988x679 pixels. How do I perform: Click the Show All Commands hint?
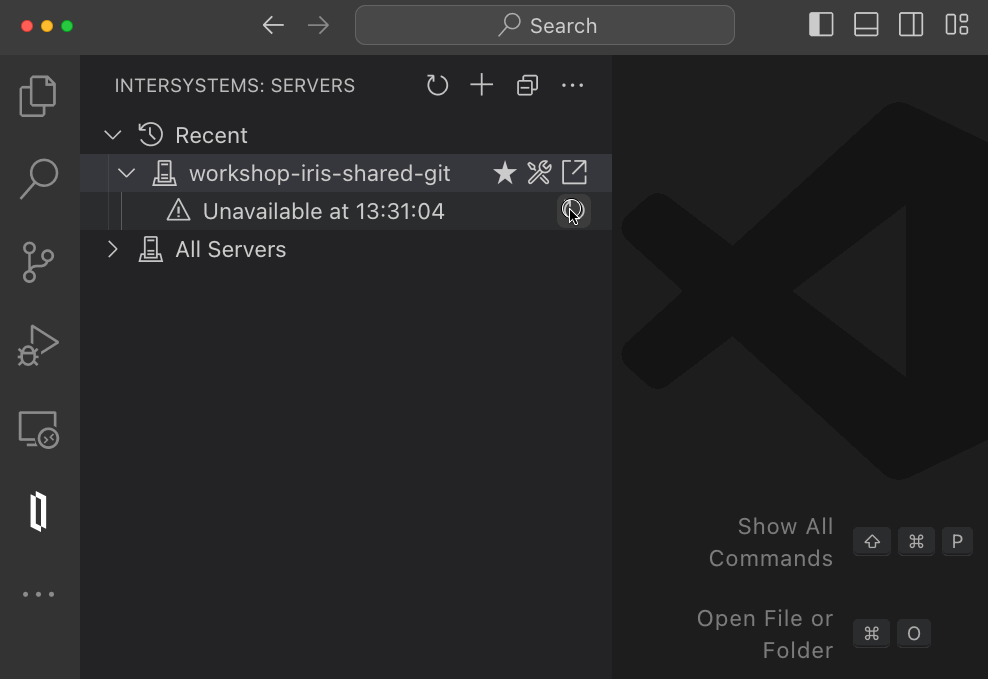tap(770, 542)
